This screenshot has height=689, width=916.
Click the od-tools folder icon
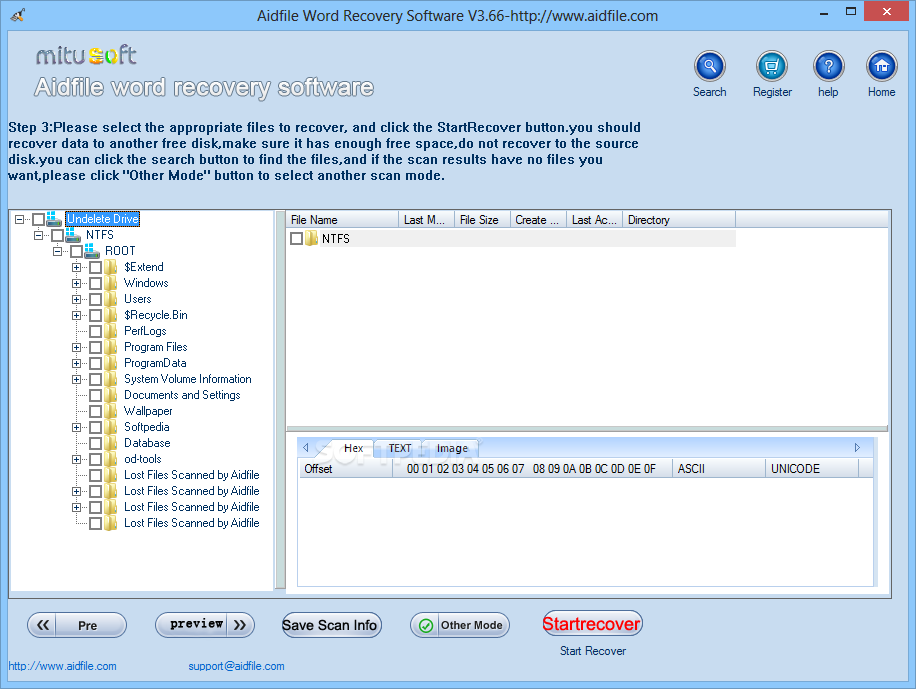pyautogui.click(x=110, y=459)
